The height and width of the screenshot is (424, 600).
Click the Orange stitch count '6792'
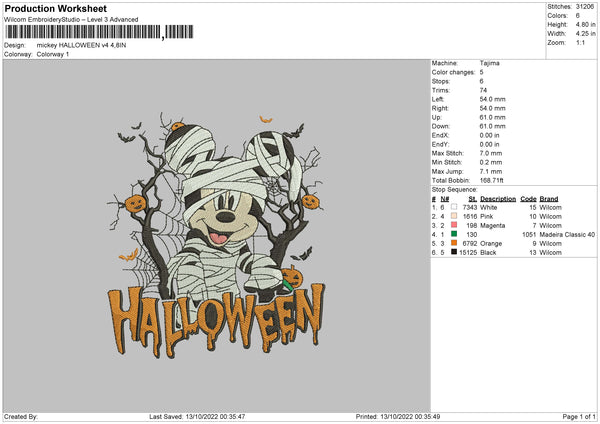click(x=470, y=243)
